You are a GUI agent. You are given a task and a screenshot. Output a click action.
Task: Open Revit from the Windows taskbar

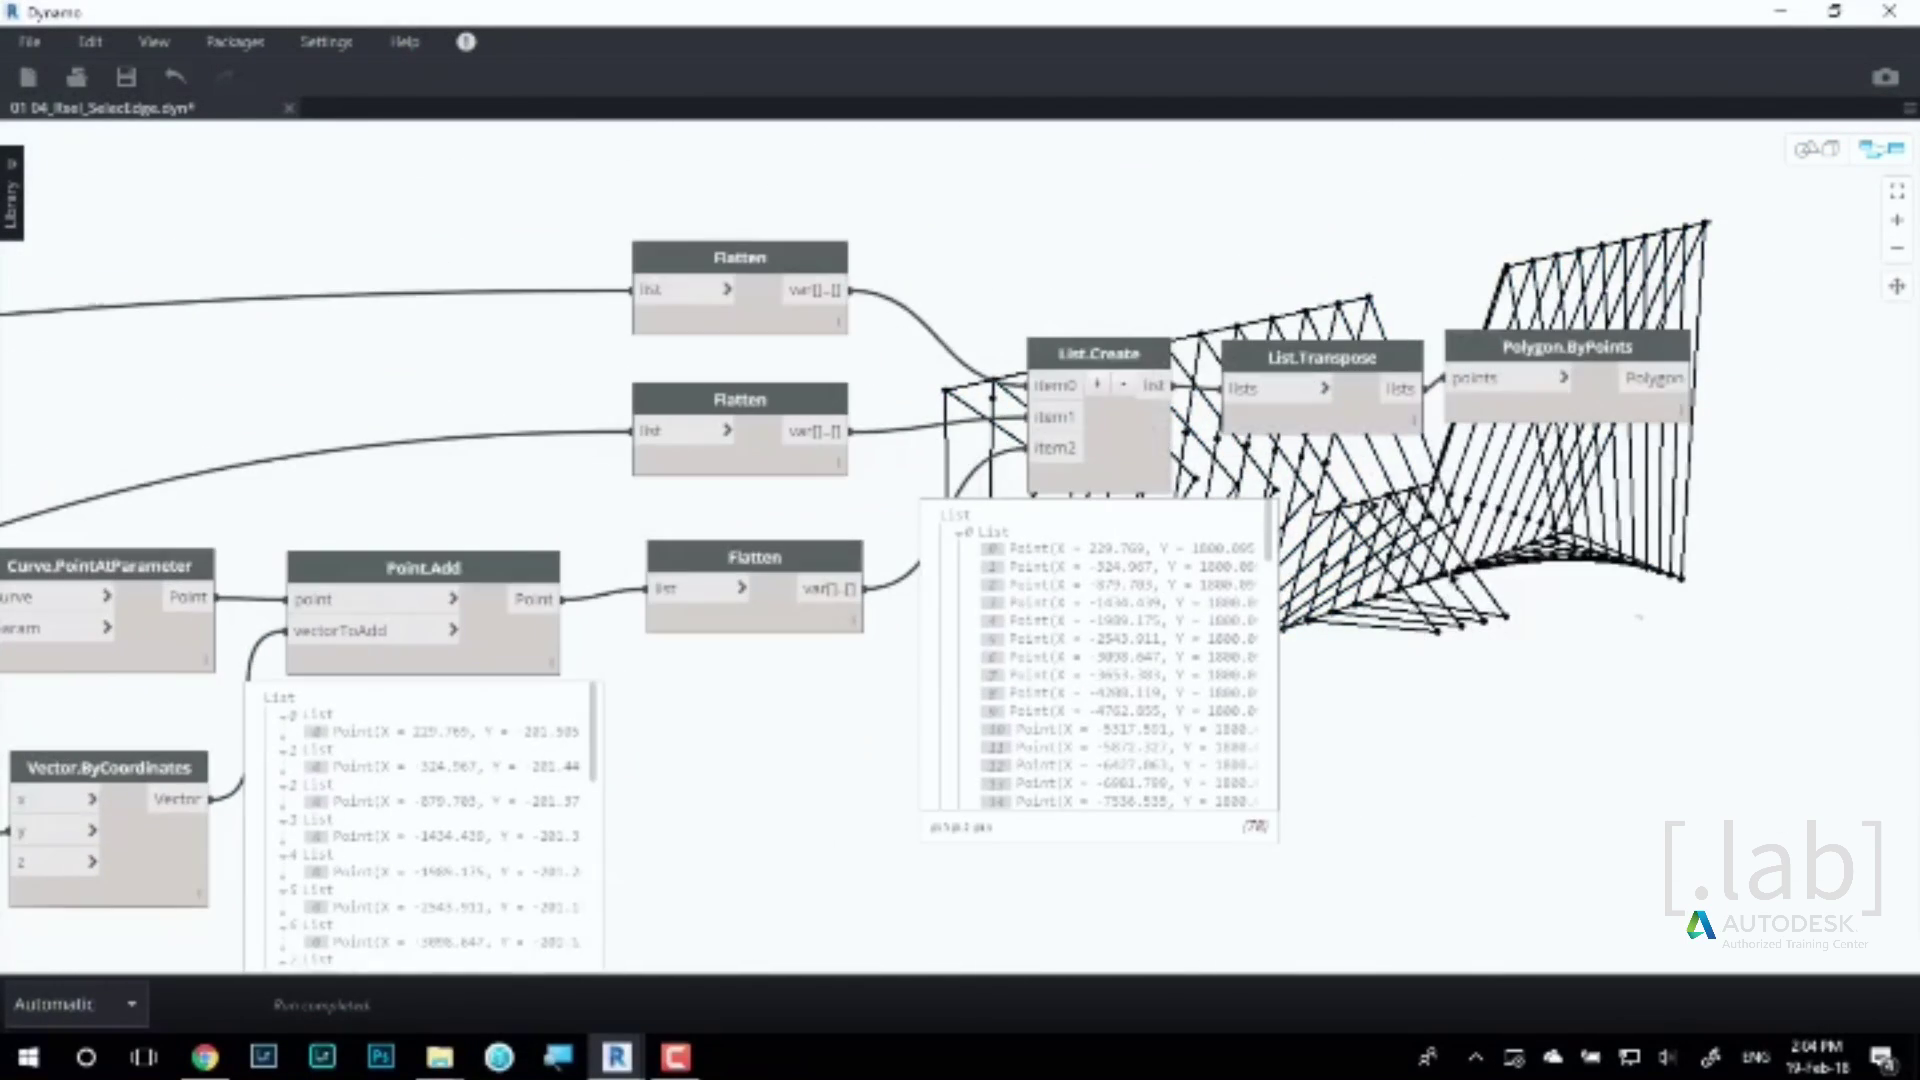tap(616, 1057)
